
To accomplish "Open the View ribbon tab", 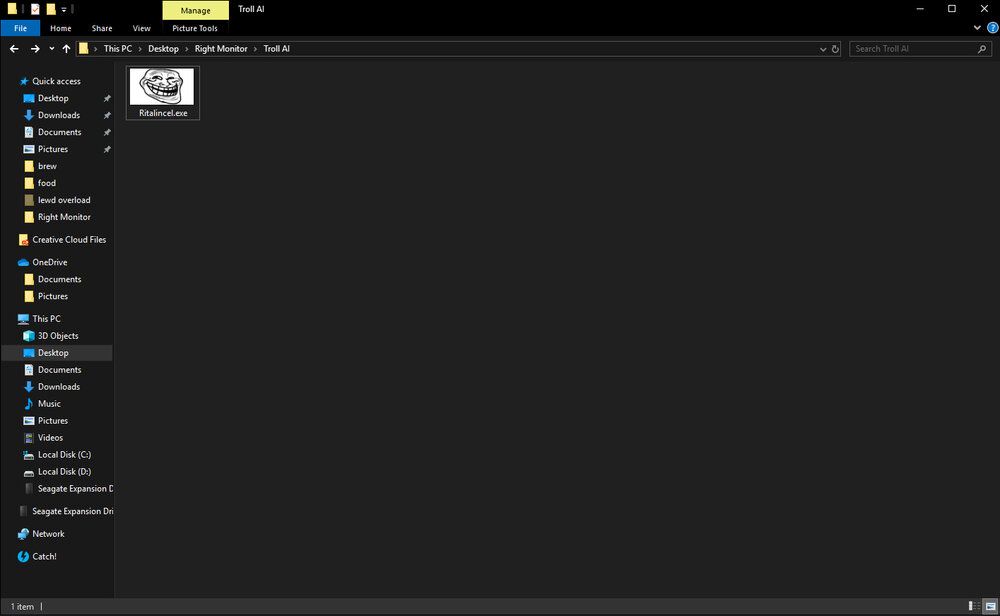I will pyautogui.click(x=142, y=28).
